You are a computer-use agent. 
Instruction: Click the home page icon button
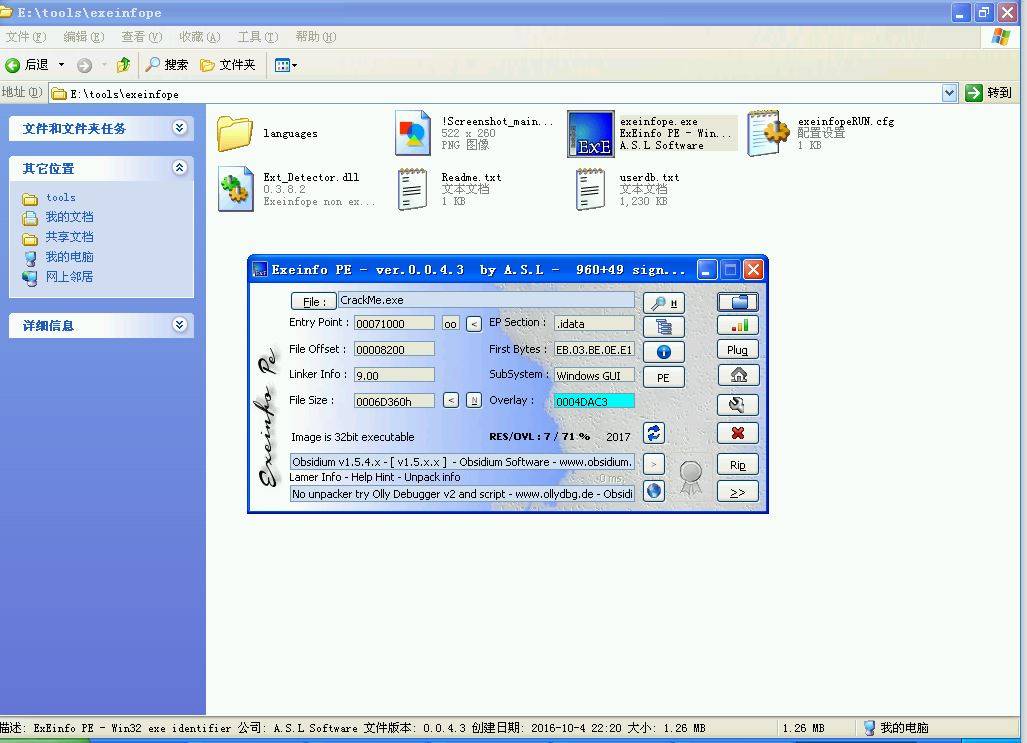coord(738,375)
